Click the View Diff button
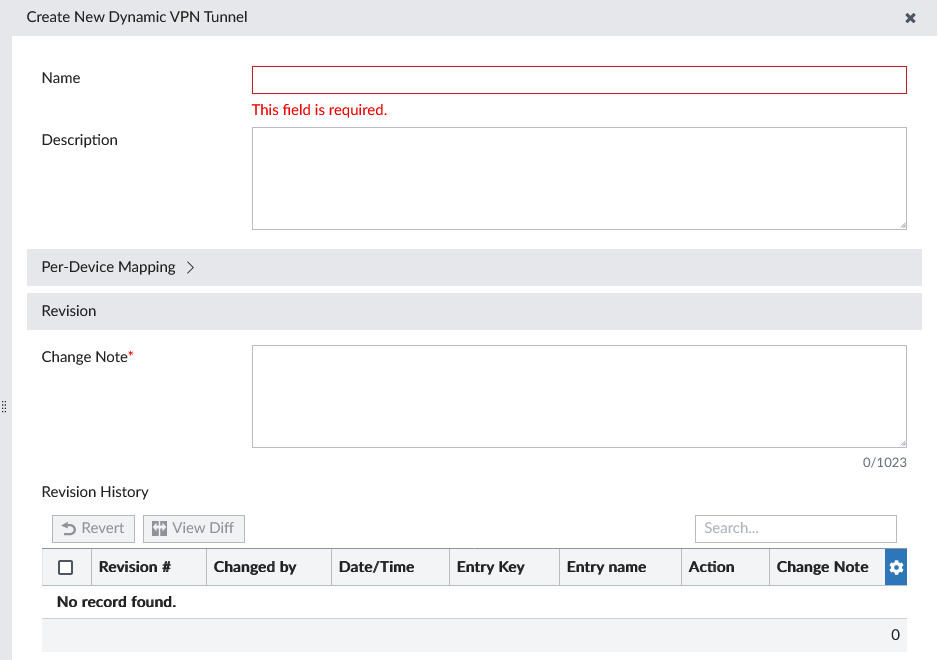 193,528
